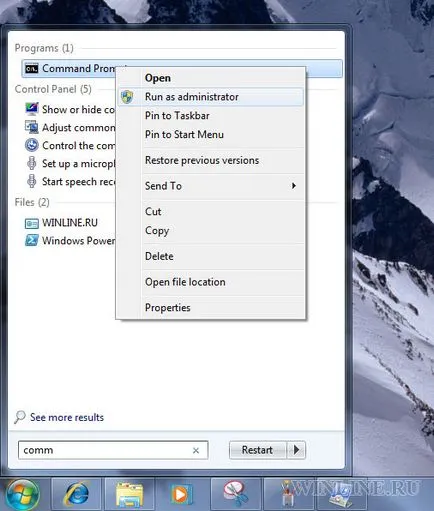Open the Snipping Tool taskbar icon

click(235, 494)
